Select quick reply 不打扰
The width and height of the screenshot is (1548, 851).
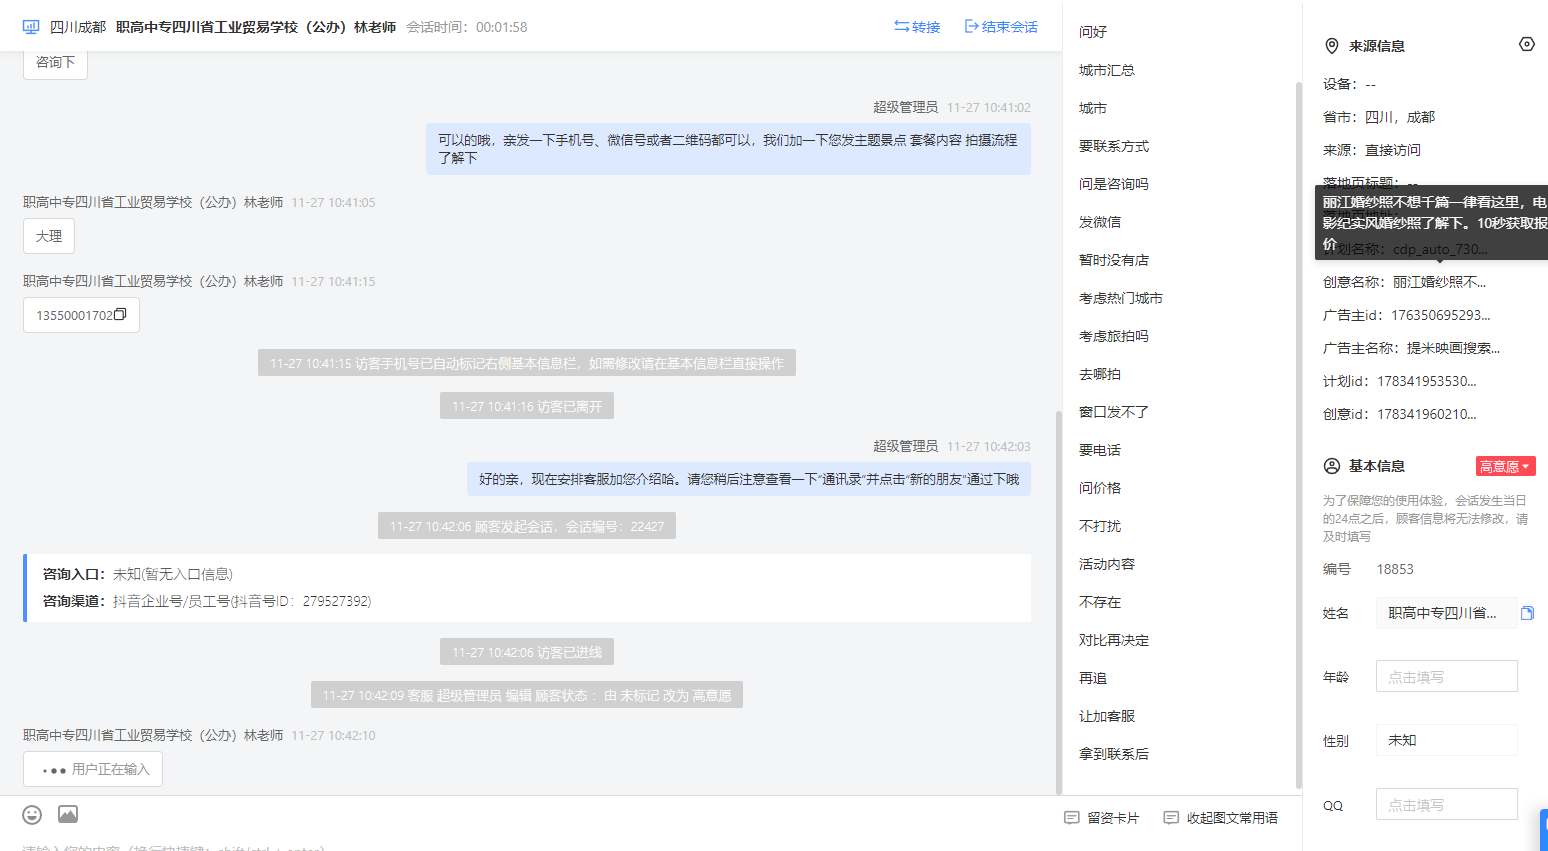(x=1100, y=526)
